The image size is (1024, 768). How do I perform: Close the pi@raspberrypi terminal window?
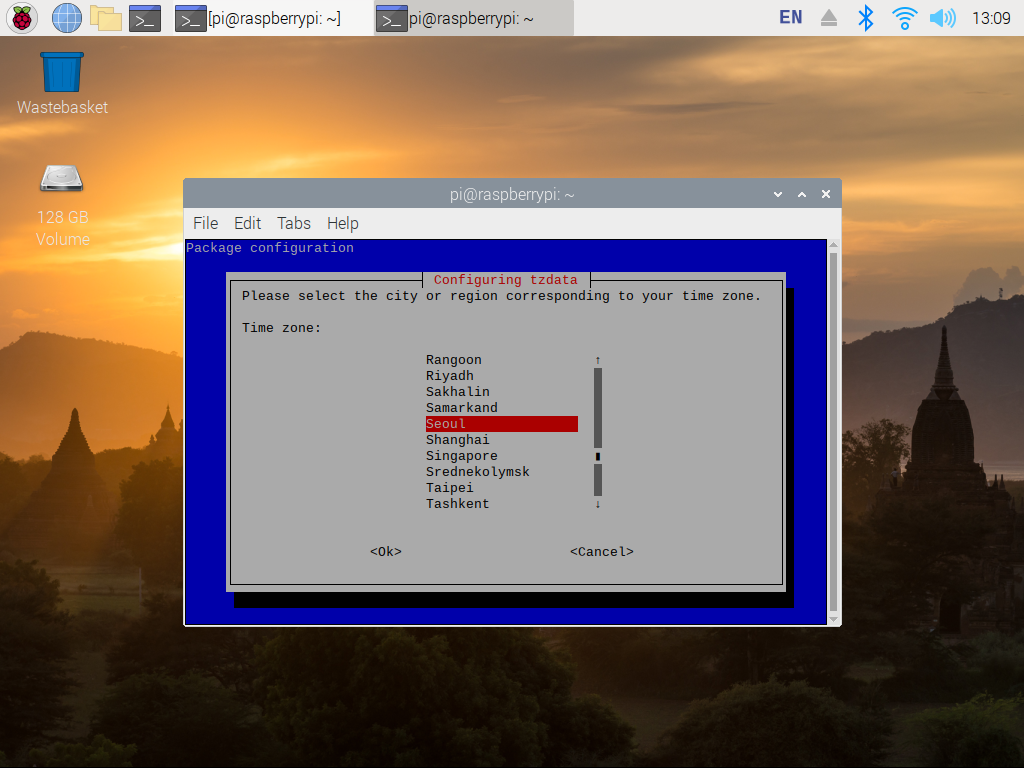click(x=826, y=194)
